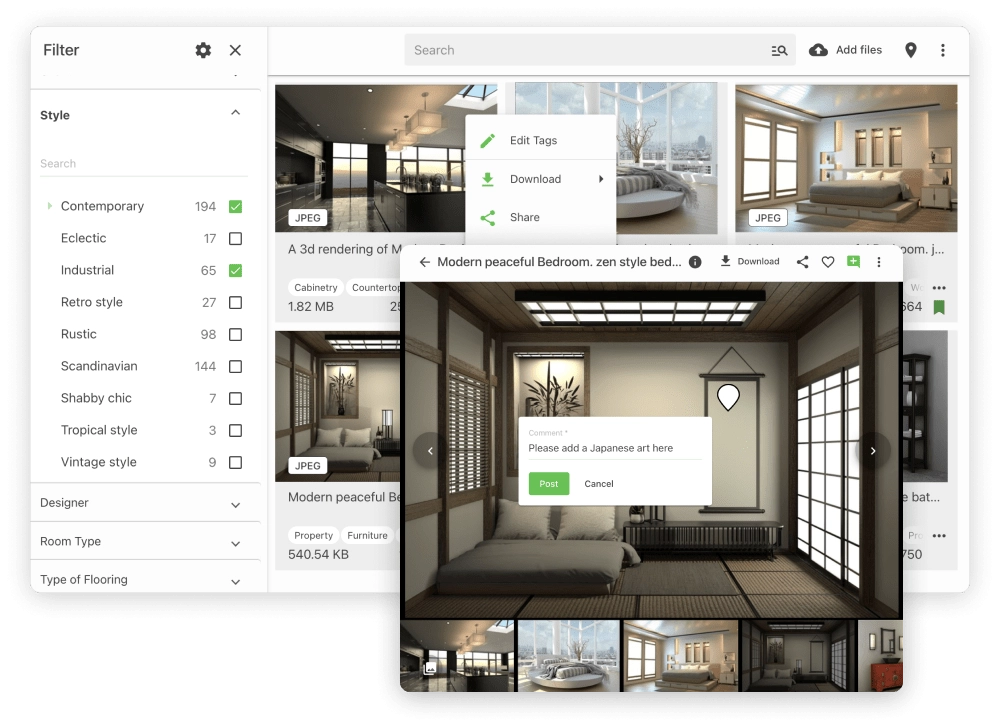Uncheck the Contemporary style checkbox
Viewport: 1000px width, 726px height.
click(x=235, y=206)
